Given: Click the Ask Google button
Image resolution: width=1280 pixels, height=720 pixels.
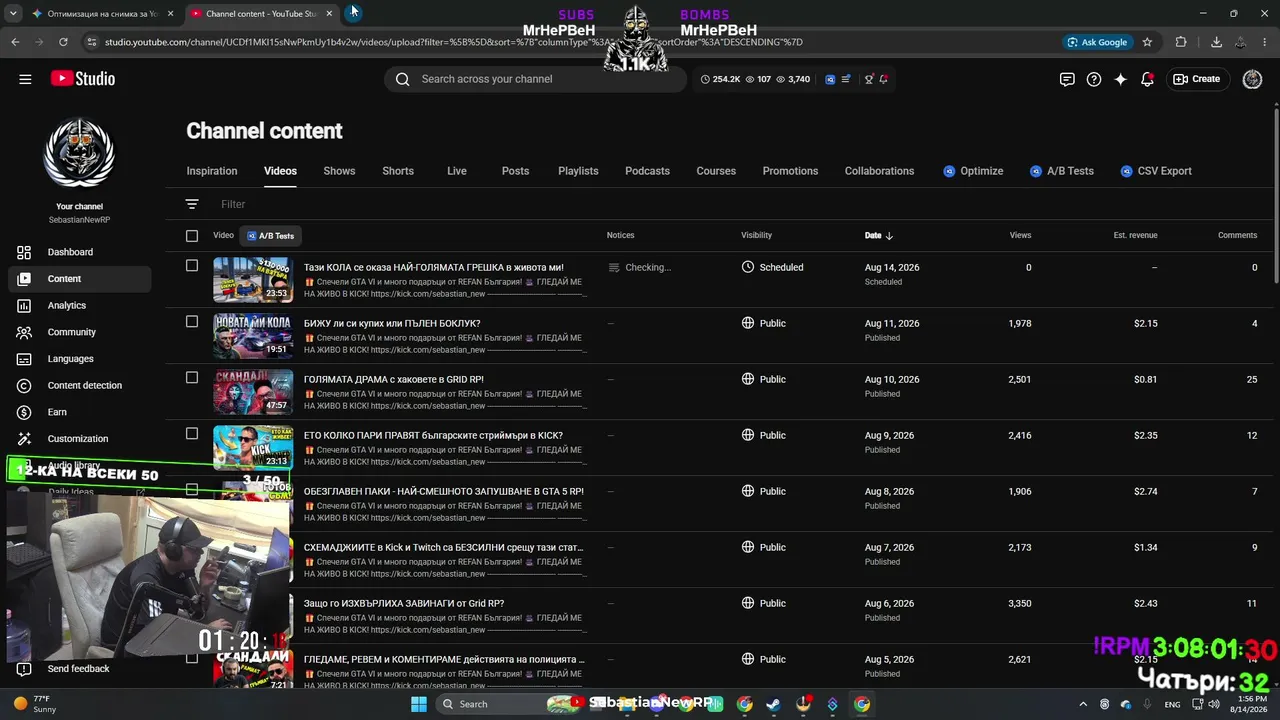Looking at the screenshot, I should [1097, 42].
